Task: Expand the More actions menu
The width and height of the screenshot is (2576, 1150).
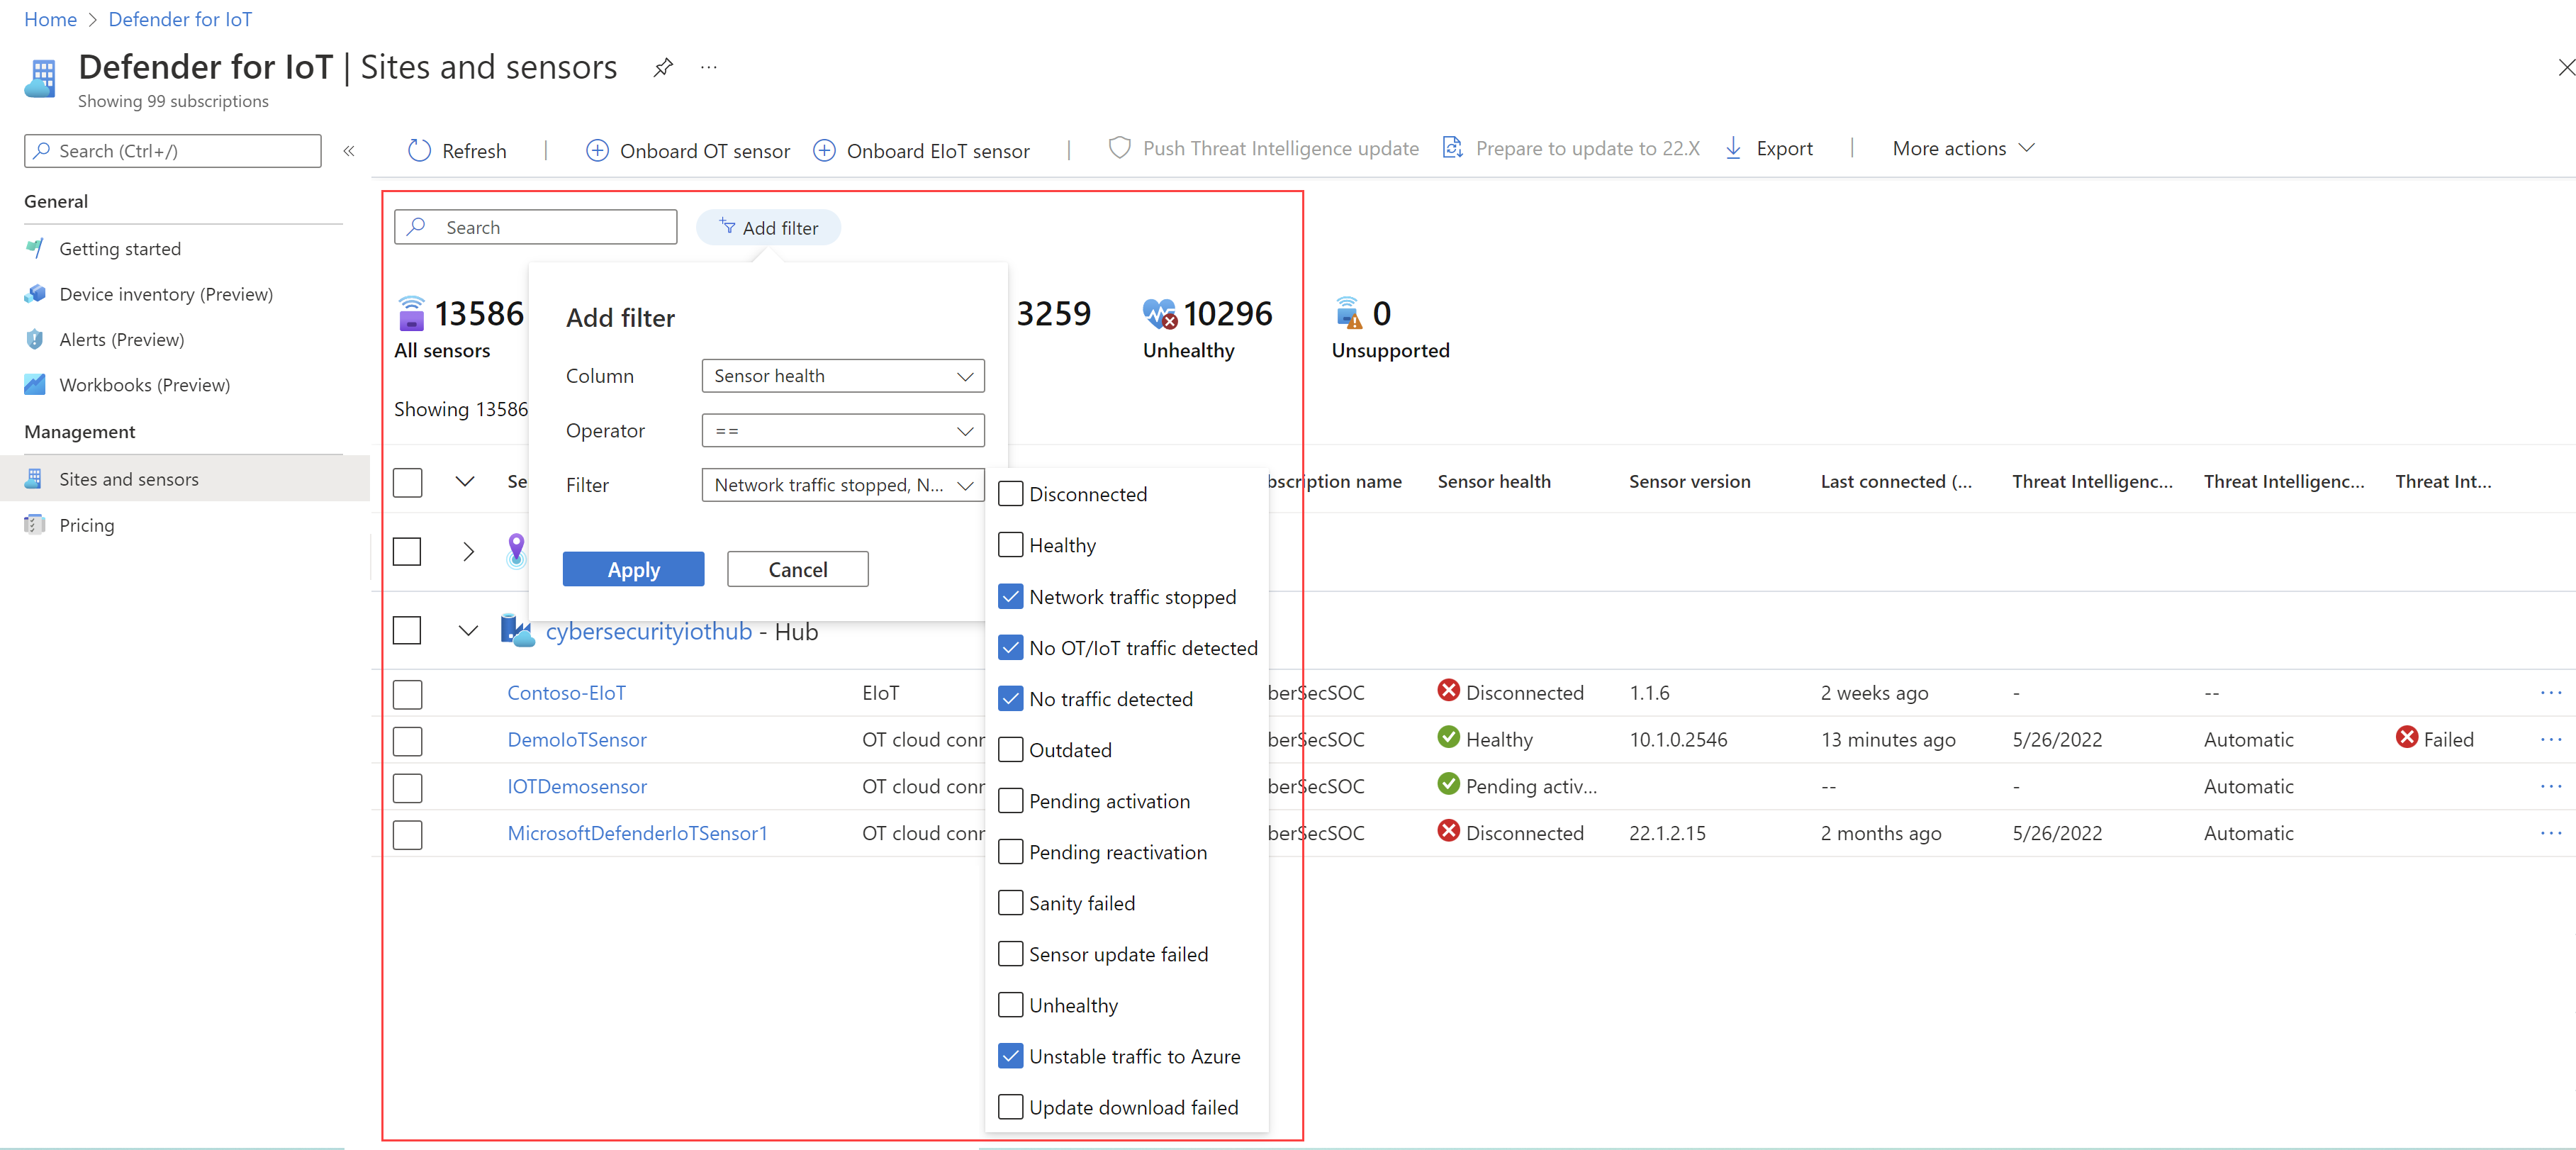Action: click(x=1962, y=148)
